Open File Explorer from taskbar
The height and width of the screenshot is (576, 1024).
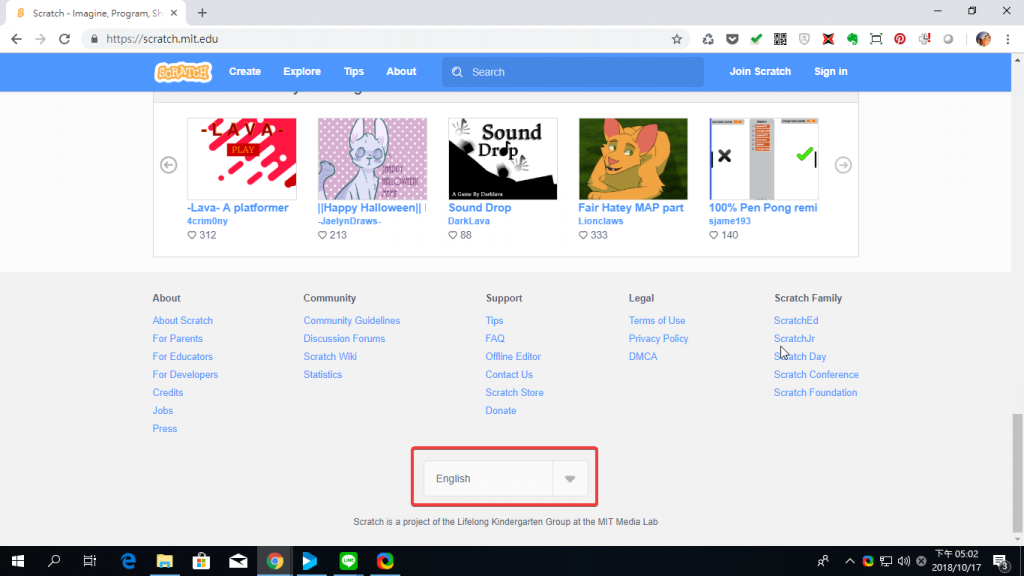point(165,561)
